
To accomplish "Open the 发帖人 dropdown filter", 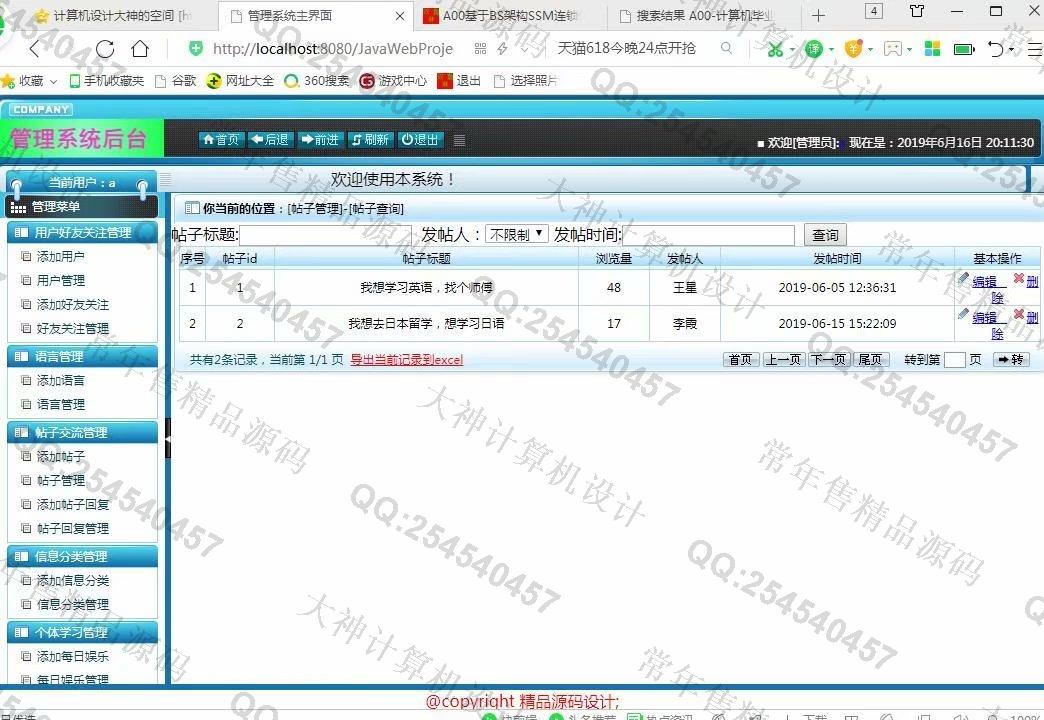I will point(516,234).
